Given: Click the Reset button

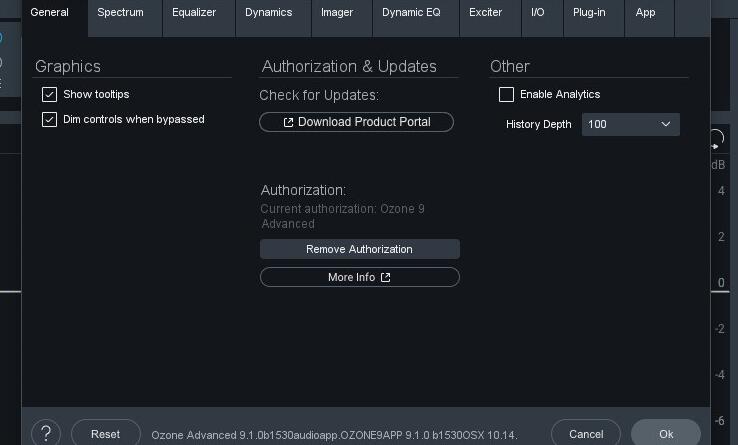Looking at the screenshot, I should click(x=106, y=434).
